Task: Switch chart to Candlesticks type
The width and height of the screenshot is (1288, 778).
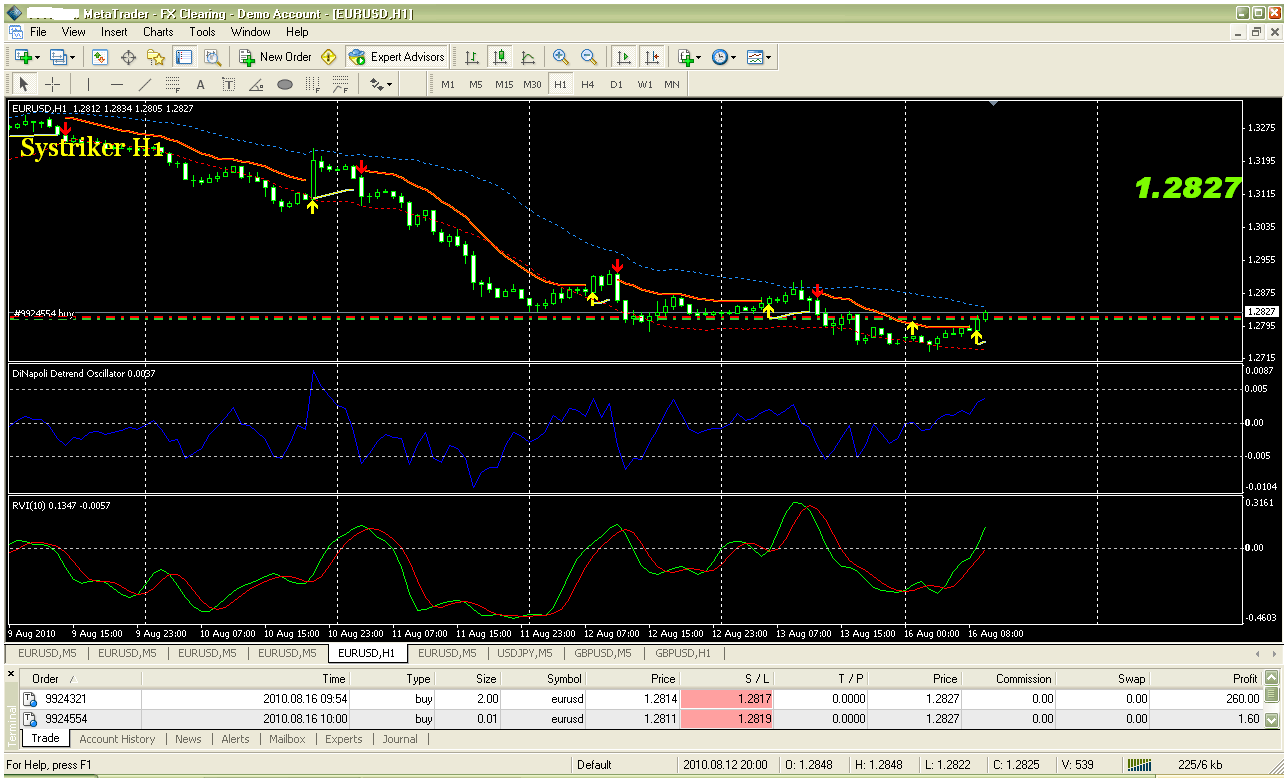Action: tap(500, 57)
